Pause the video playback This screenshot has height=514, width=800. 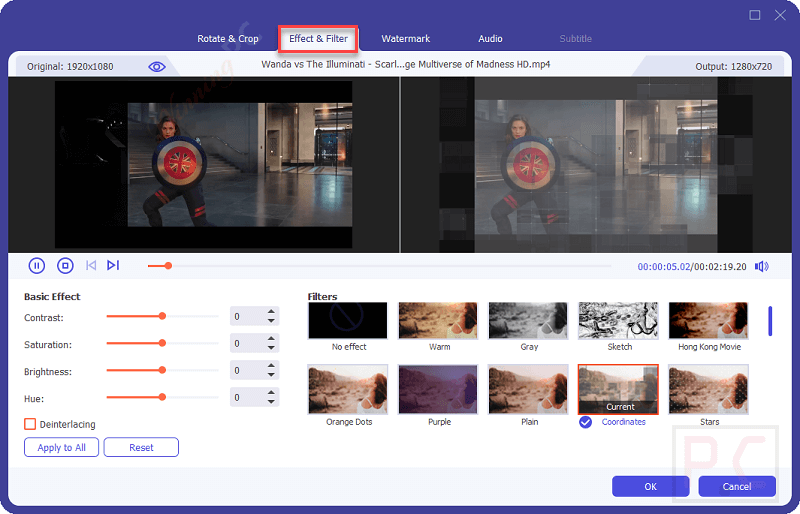[x=37, y=265]
